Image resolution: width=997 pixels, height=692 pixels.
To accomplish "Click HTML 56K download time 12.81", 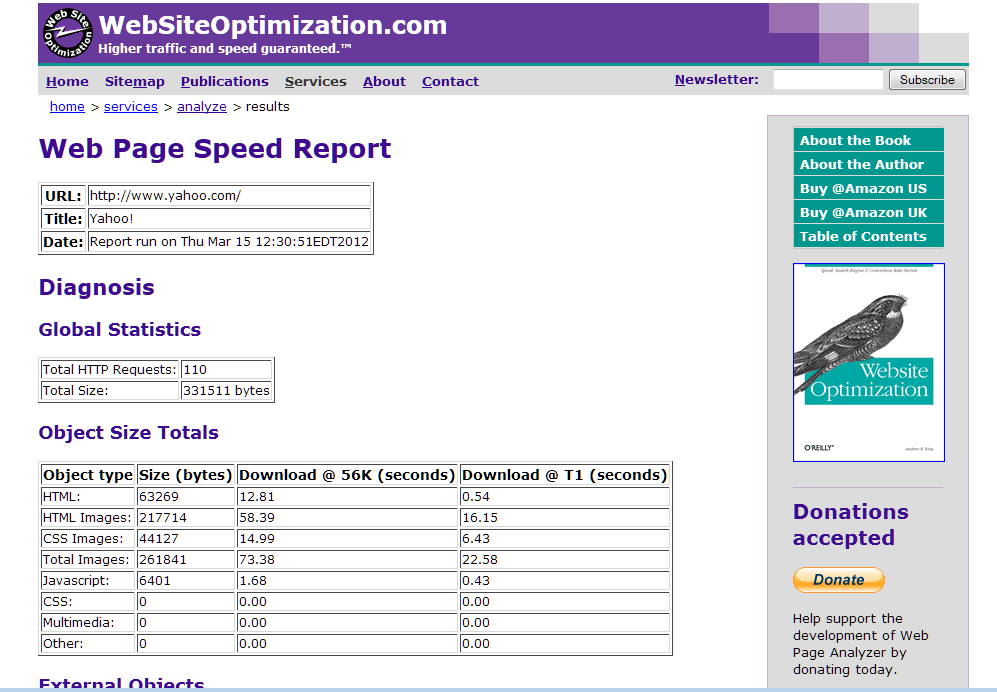I will pyautogui.click(x=347, y=496).
